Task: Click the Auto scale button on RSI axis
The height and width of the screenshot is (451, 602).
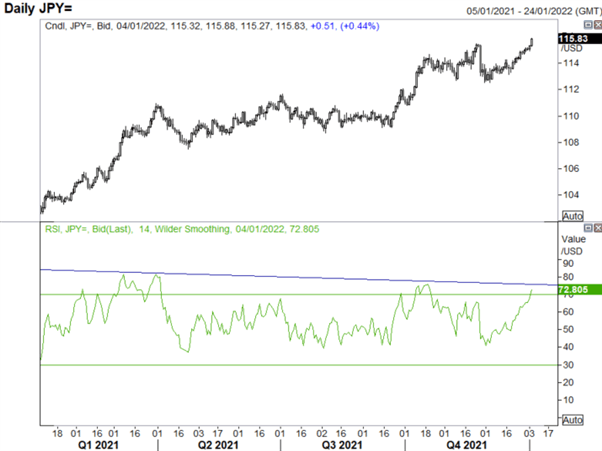Action: coord(572,420)
